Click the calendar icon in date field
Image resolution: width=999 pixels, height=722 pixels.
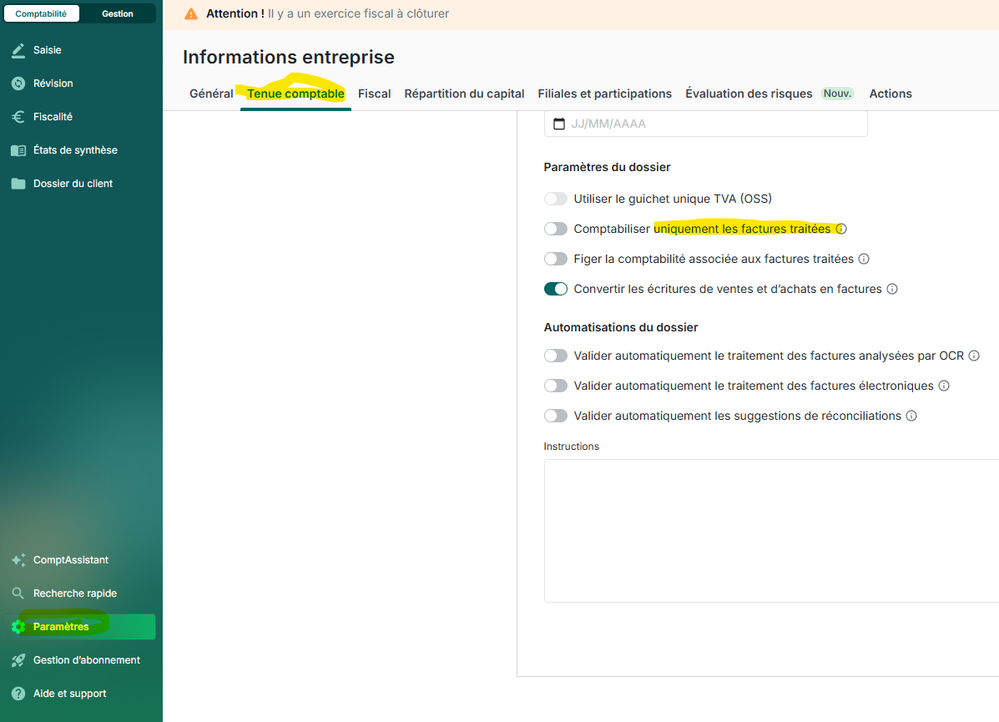click(560, 124)
